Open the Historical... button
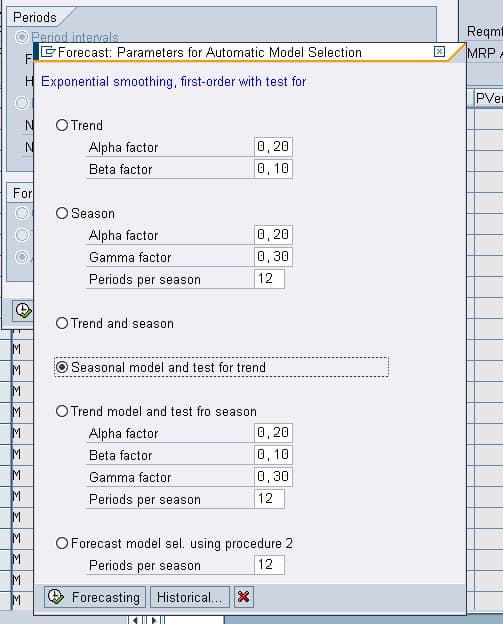 coord(190,597)
